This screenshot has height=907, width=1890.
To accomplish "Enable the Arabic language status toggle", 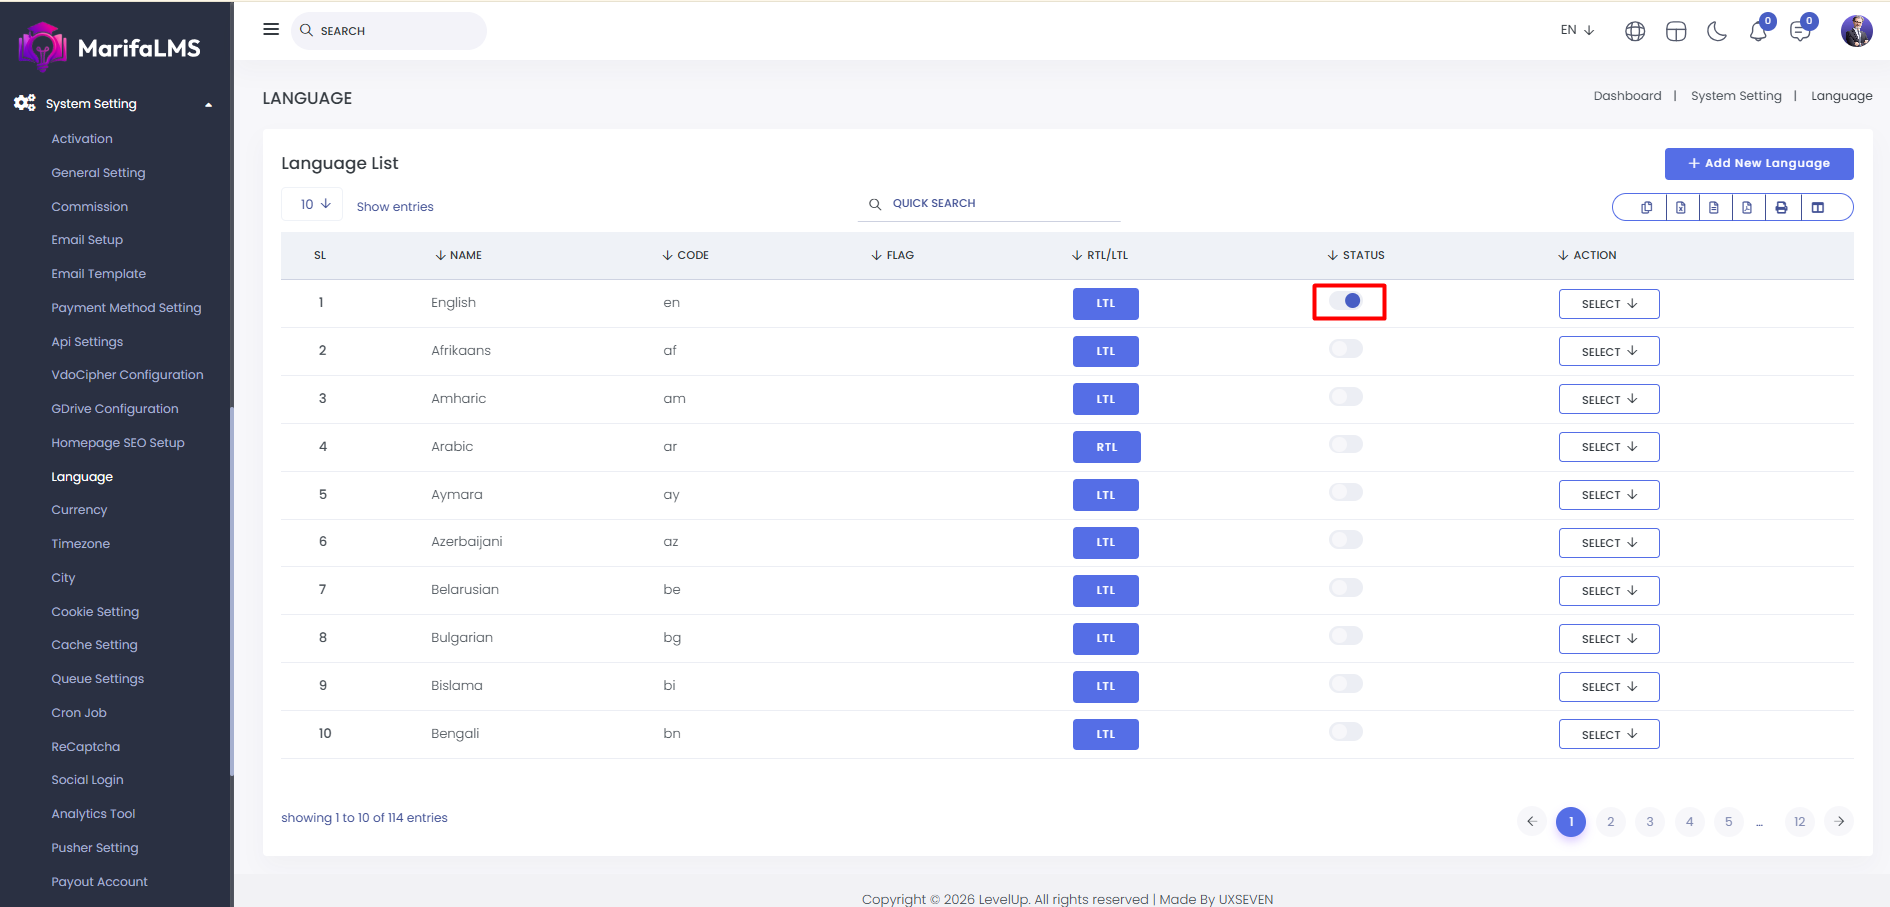I will tap(1346, 445).
